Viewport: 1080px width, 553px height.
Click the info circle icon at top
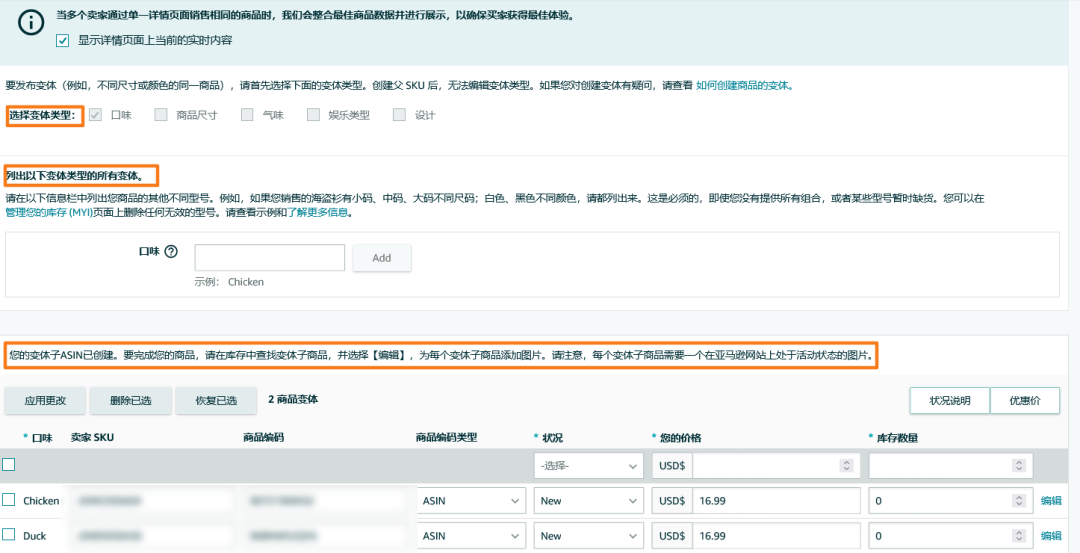click(x=31, y=24)
